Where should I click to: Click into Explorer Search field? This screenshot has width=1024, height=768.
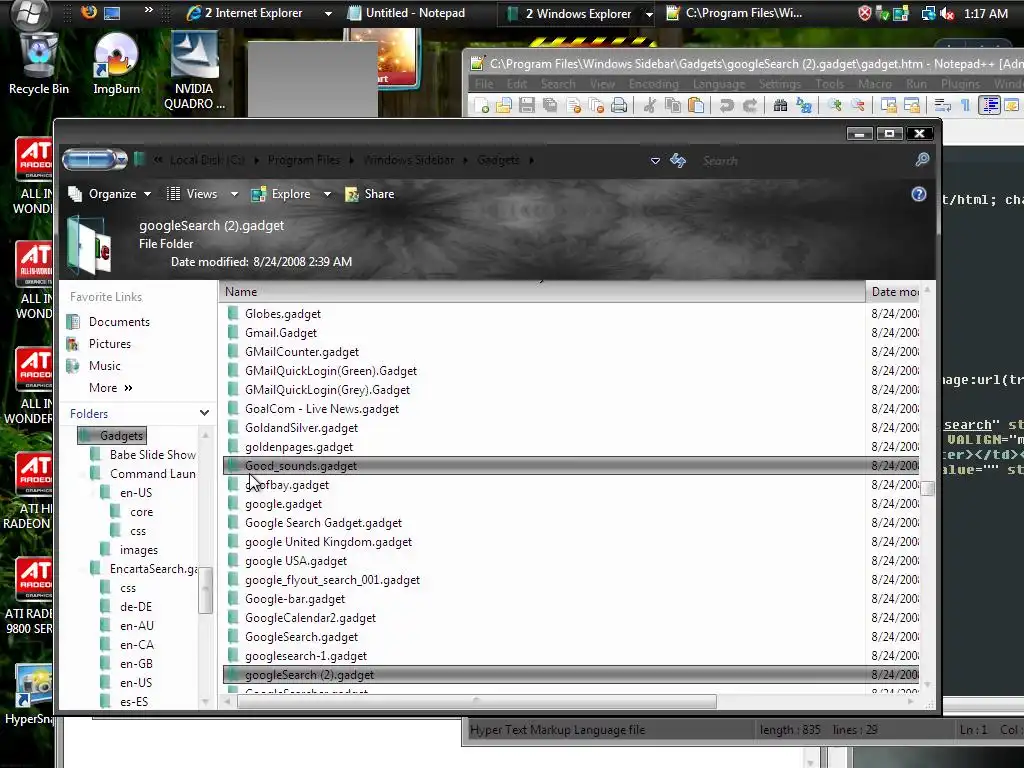point(803,161)
